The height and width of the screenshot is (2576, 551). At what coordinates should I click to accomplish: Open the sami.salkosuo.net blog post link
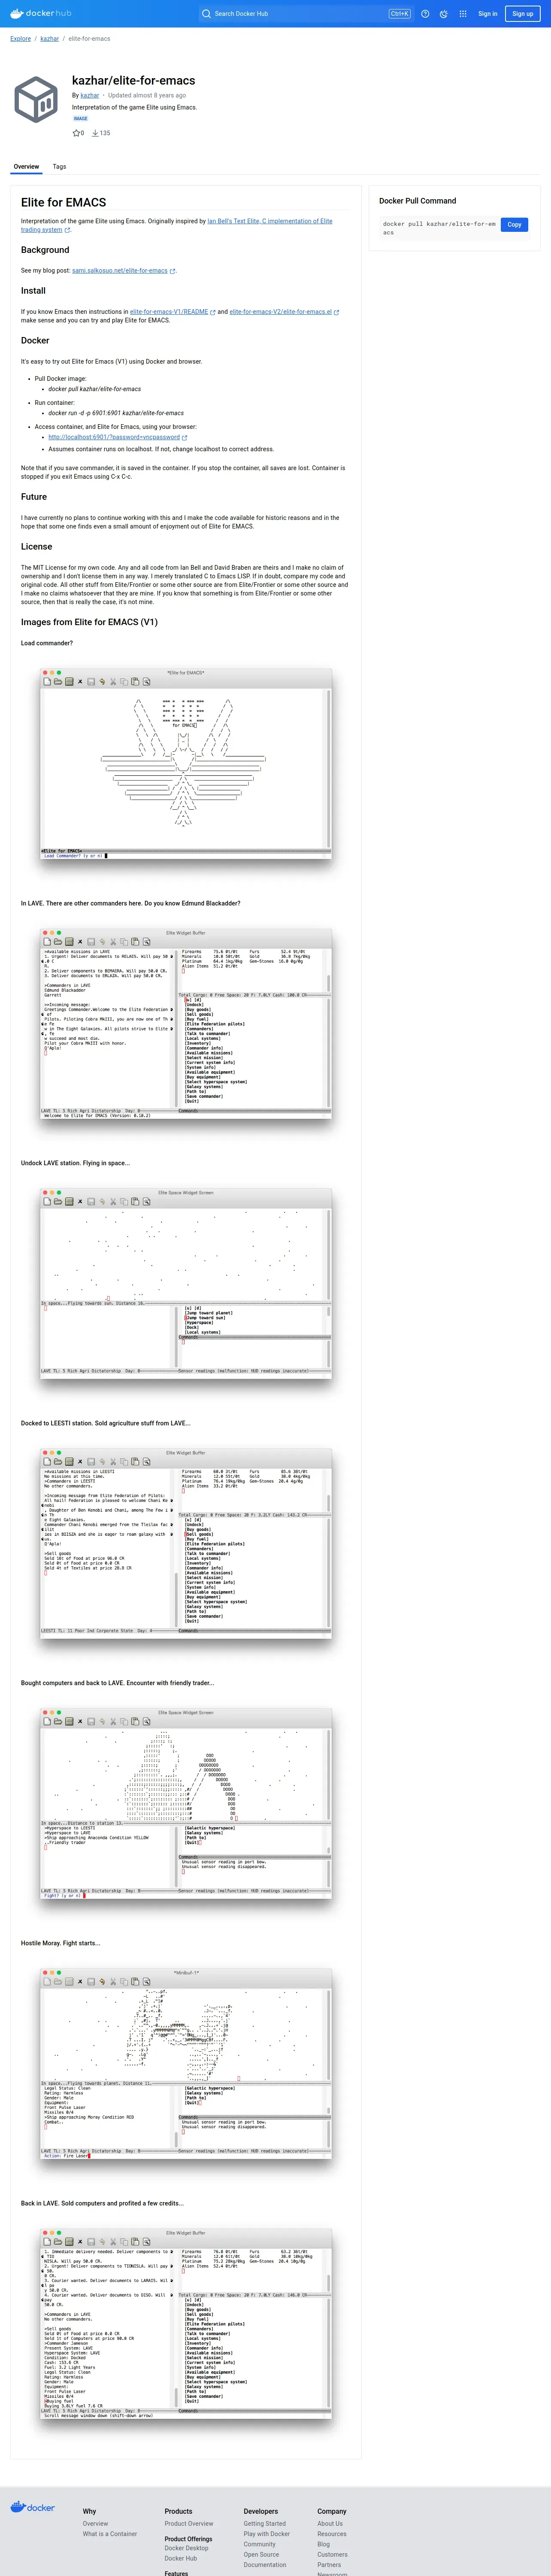pos(120,271)
